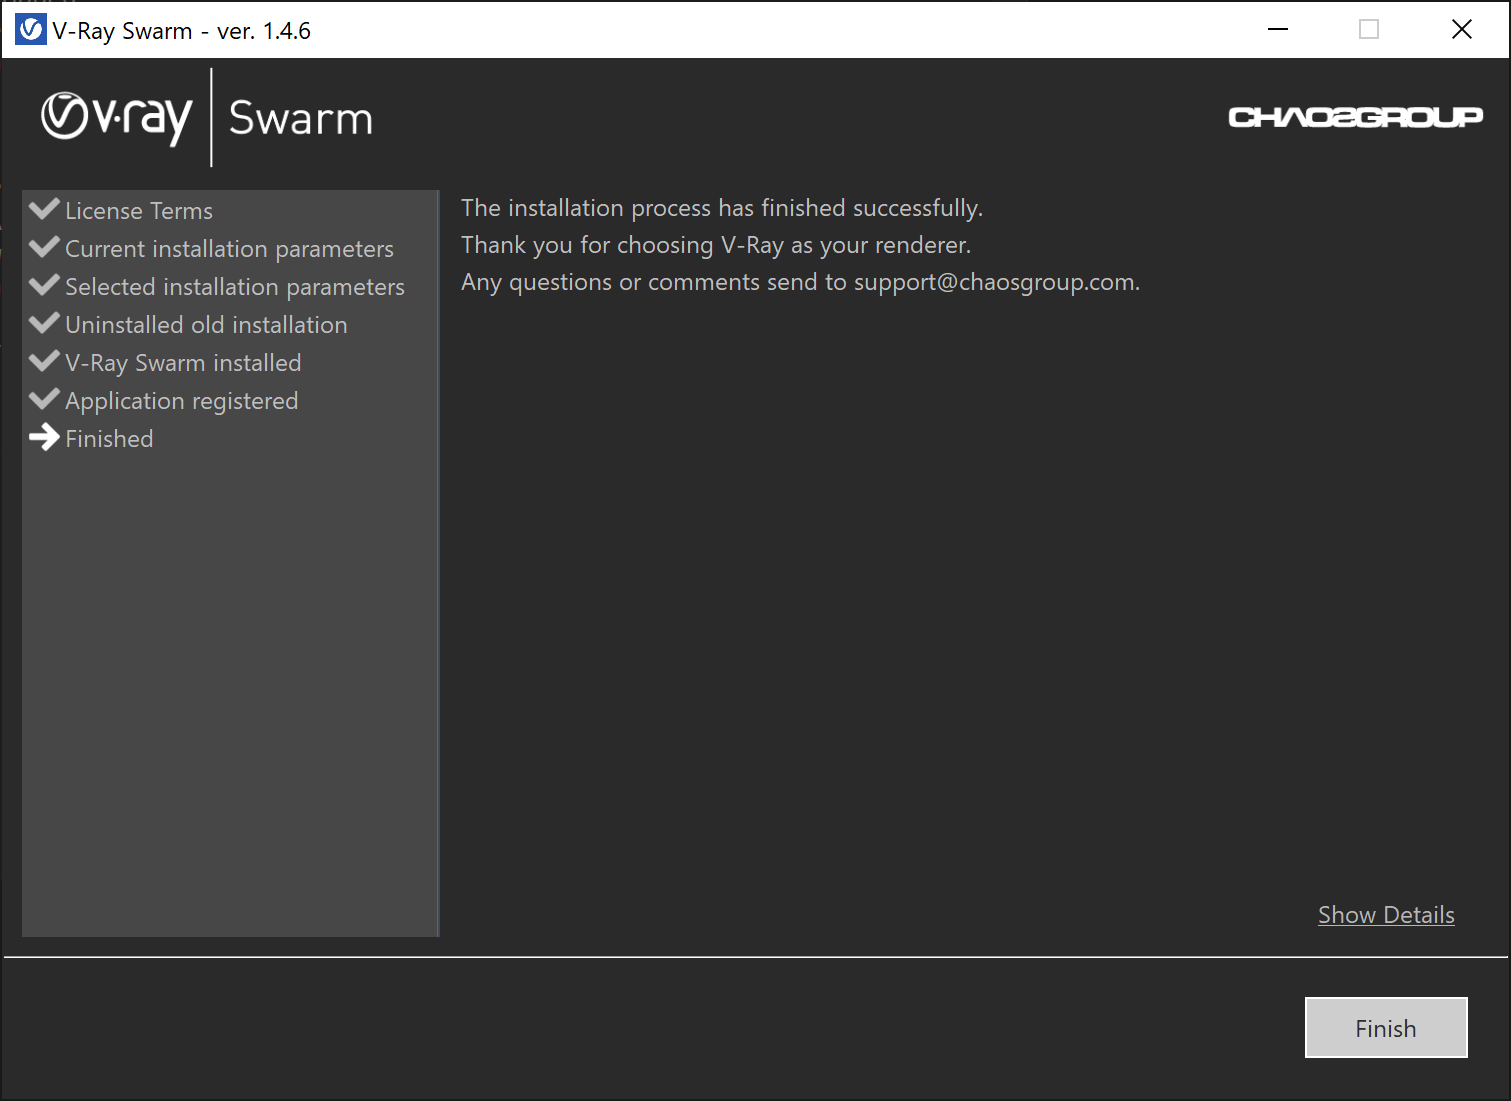Close the V-Ray Swarm installer window

pos(1462,30)
